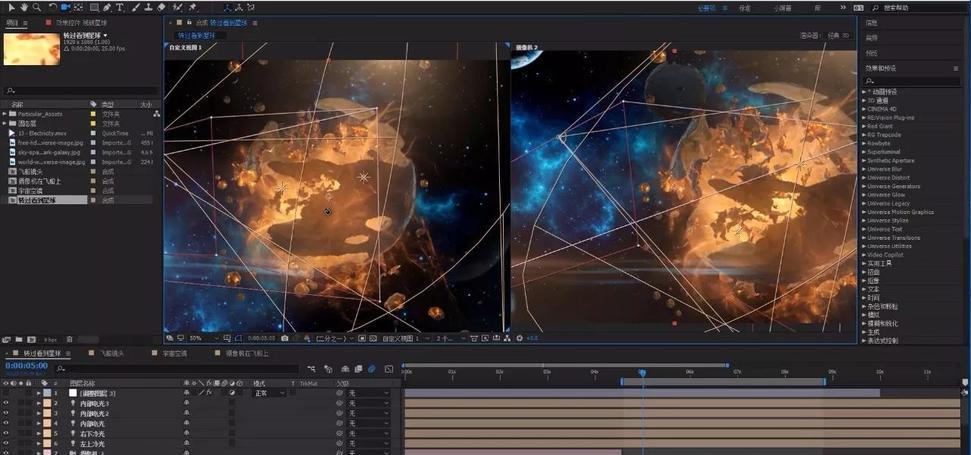This screenshot has height=455, width=971.
Task: Select the Pan Behind anchor point tool
Action: click(x=79, y=7)
